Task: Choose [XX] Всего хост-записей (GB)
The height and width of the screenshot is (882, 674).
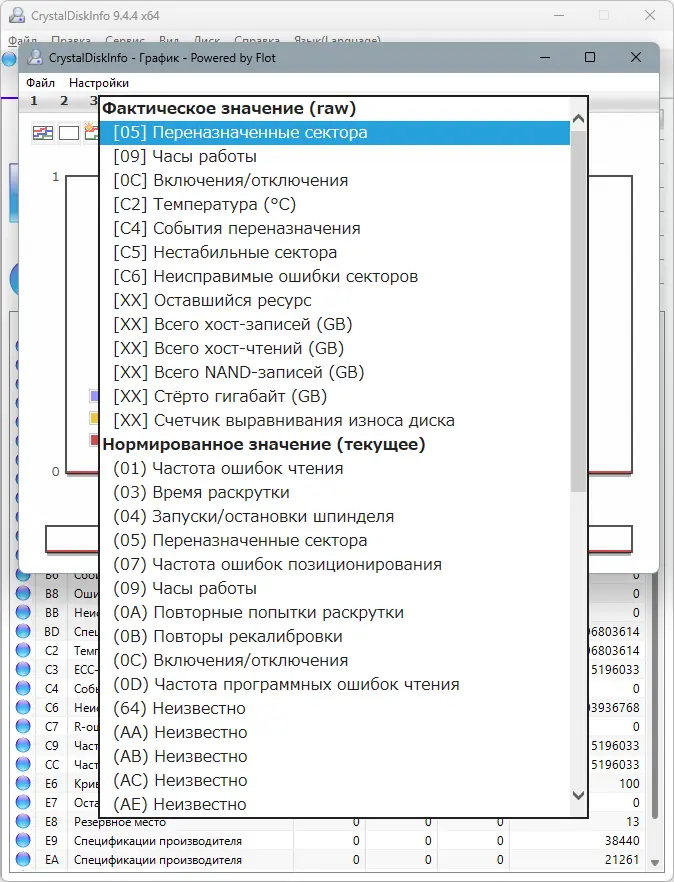Action: (335, 325)
